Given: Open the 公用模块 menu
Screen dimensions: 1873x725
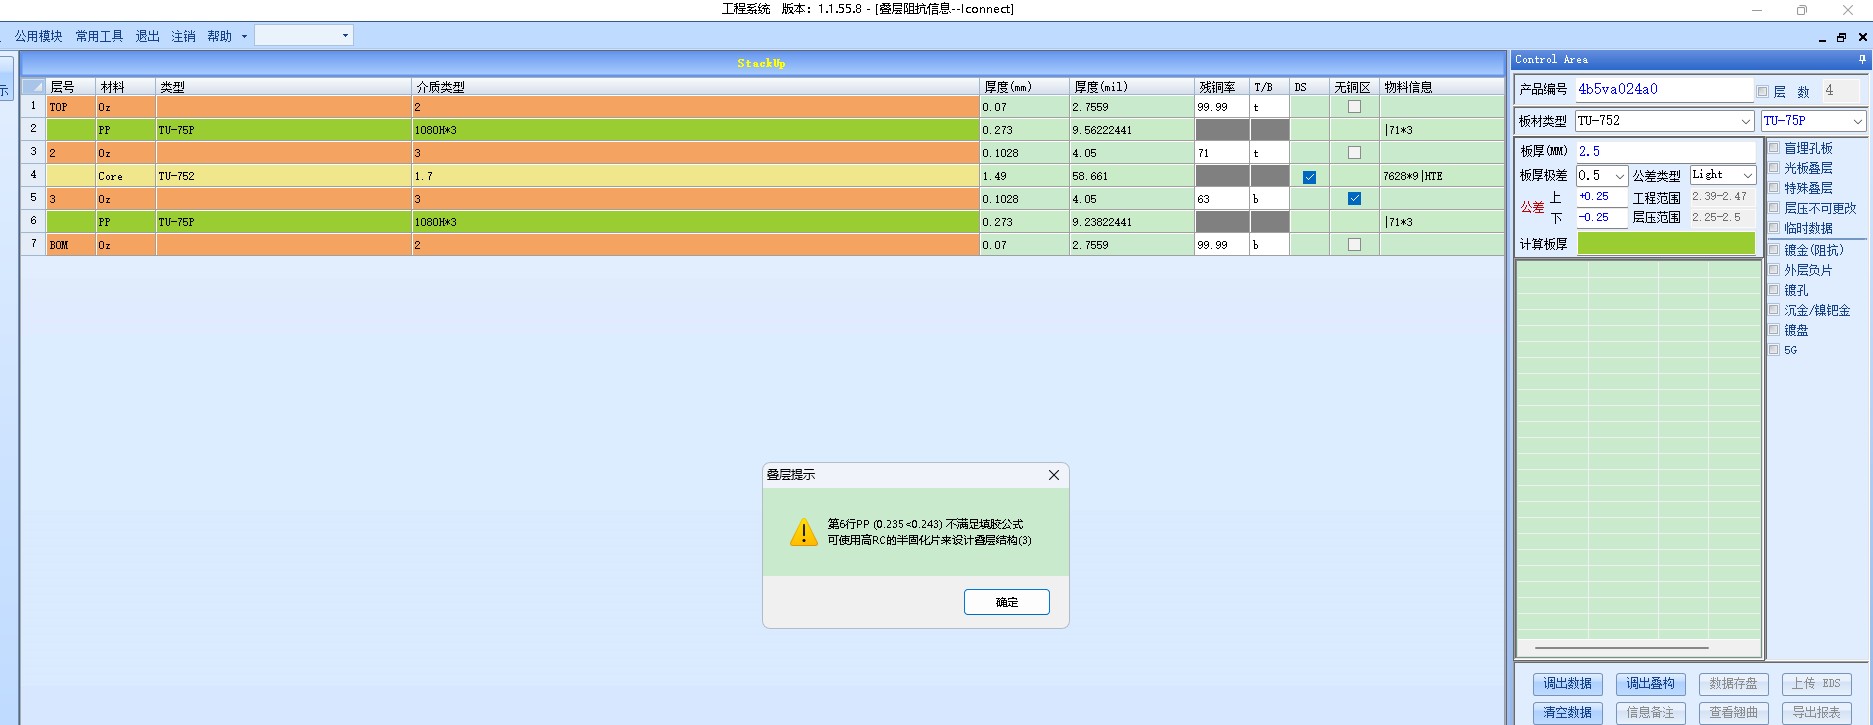Looking at the screenshot, I should (x=38, y=36).
